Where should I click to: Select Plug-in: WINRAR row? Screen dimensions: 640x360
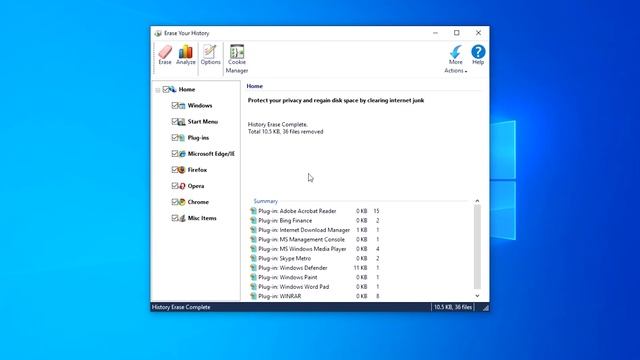coord(315,296)
